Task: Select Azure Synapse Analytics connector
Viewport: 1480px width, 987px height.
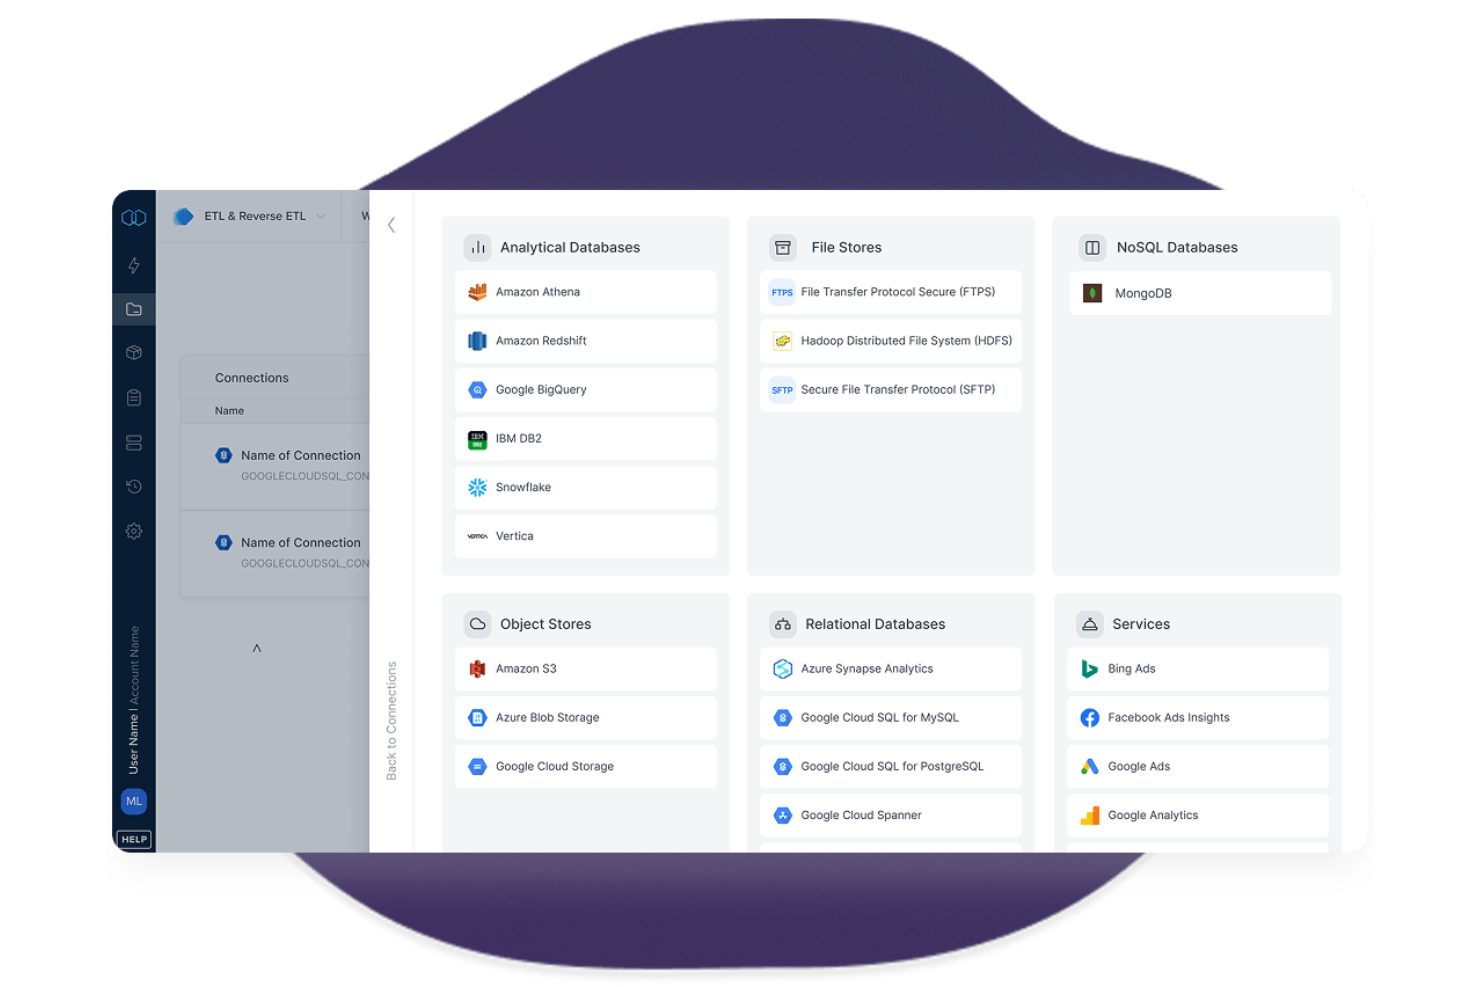Action: [x=890, y=669]
